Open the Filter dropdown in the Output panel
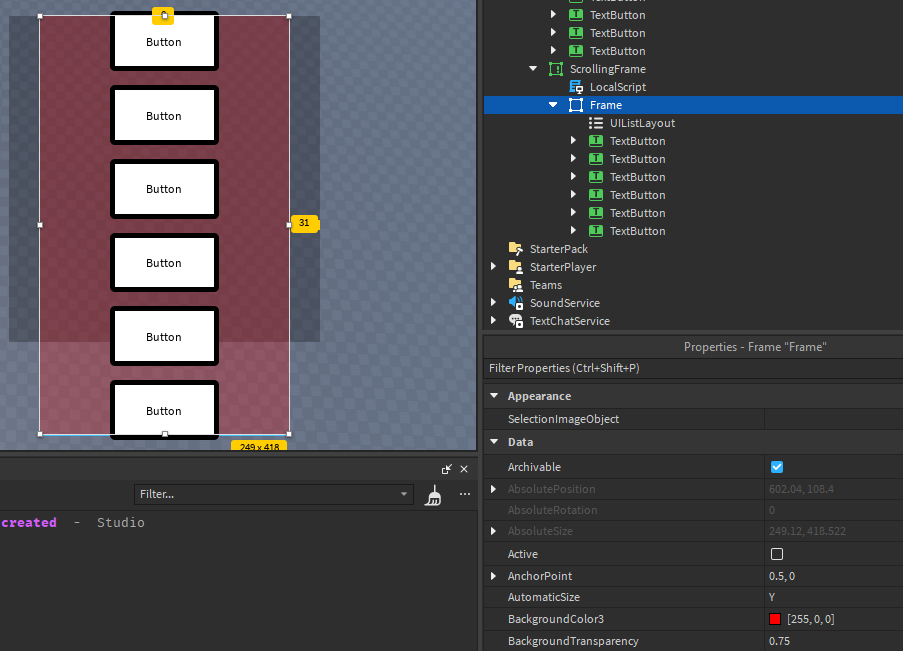Viewport: 903px width, 651px height. 403,493
